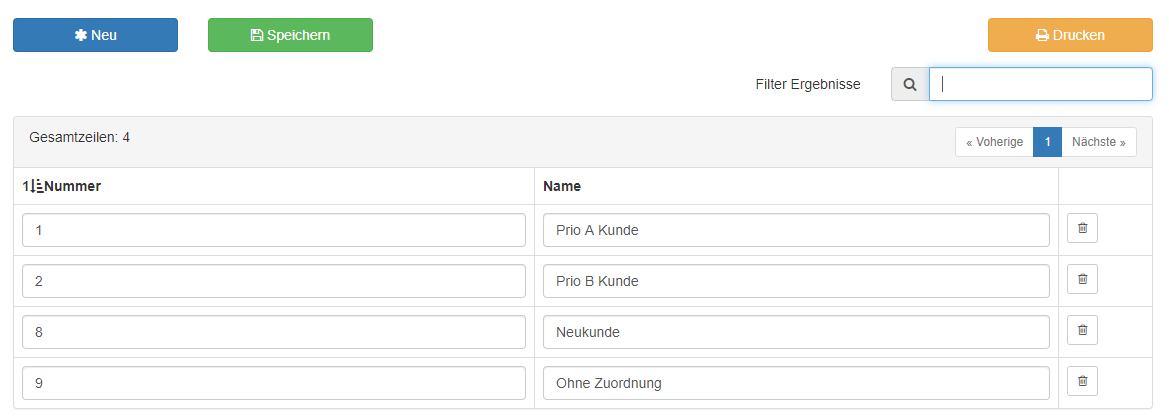
Task: Click the magnifier search icon
Action: tap(910, 84)
